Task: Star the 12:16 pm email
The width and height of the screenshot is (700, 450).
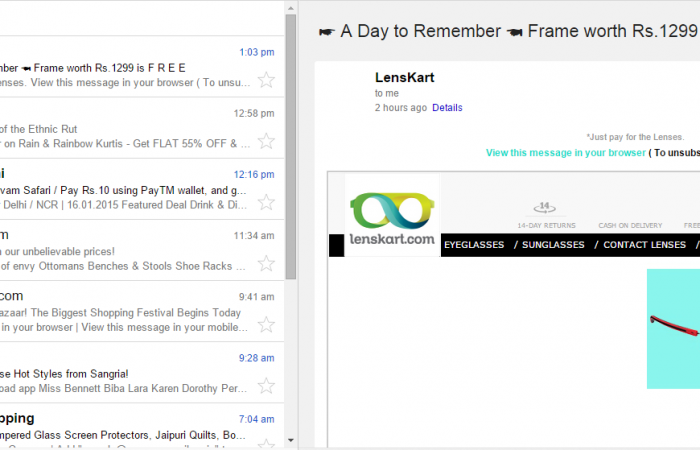Action: 266,202
